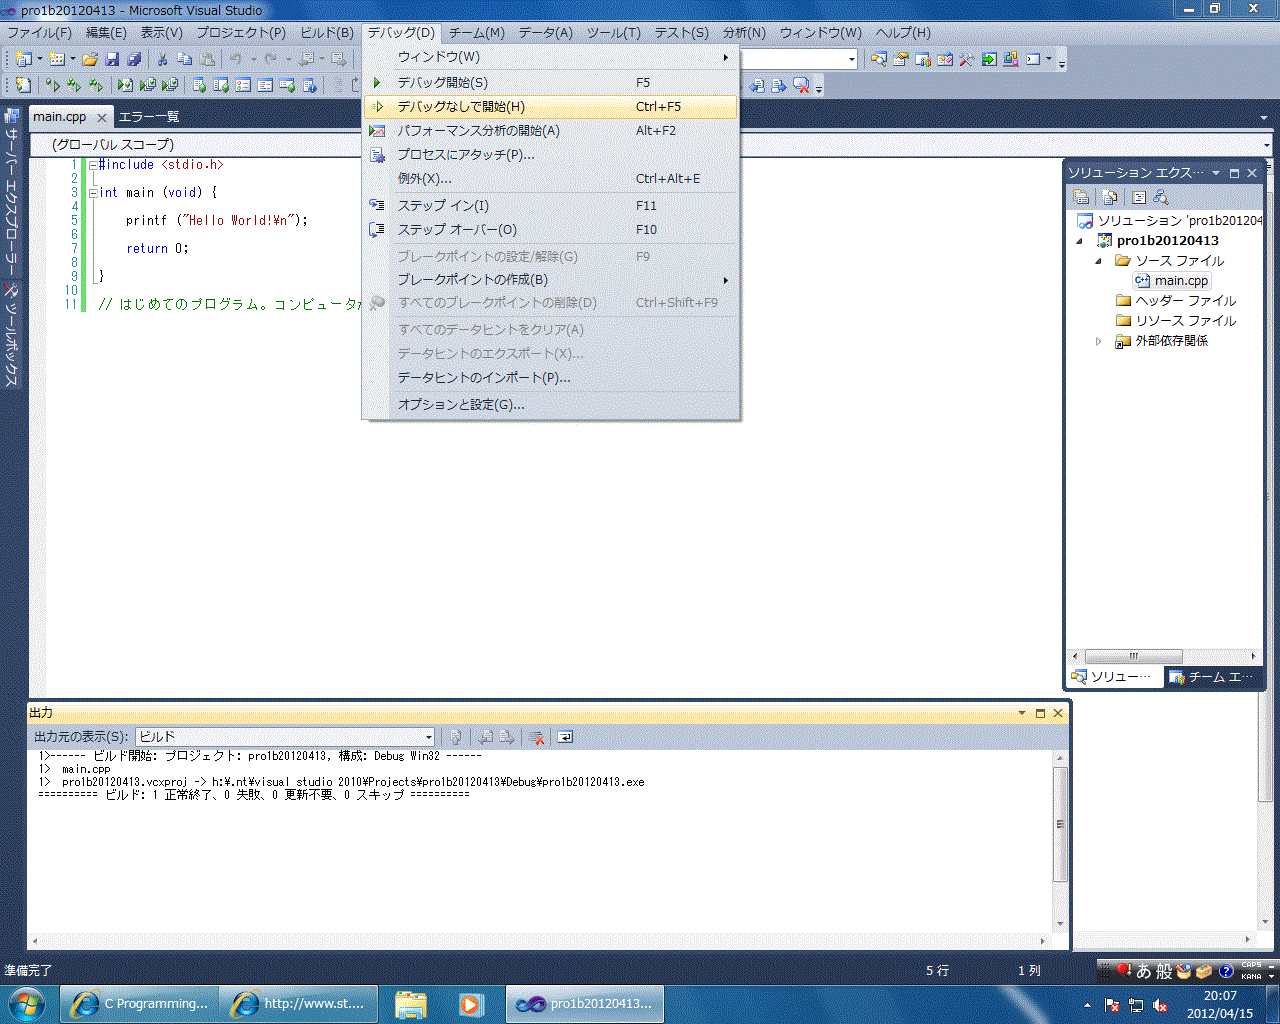This screenshot has width=1280, height=1024.
Task: Open the media player taskbar icon
Action: tap(471, 1003)
